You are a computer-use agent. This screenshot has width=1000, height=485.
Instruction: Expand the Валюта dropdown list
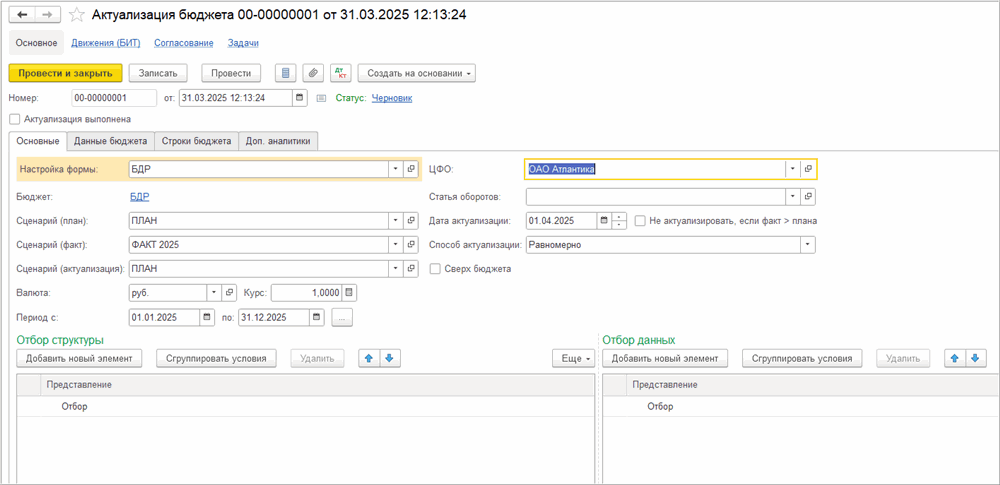point(214,293)
